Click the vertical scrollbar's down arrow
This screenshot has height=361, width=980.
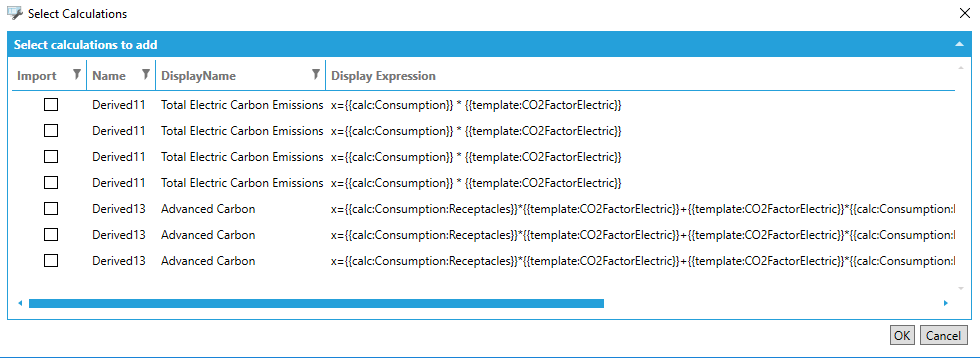coord(961,288)
